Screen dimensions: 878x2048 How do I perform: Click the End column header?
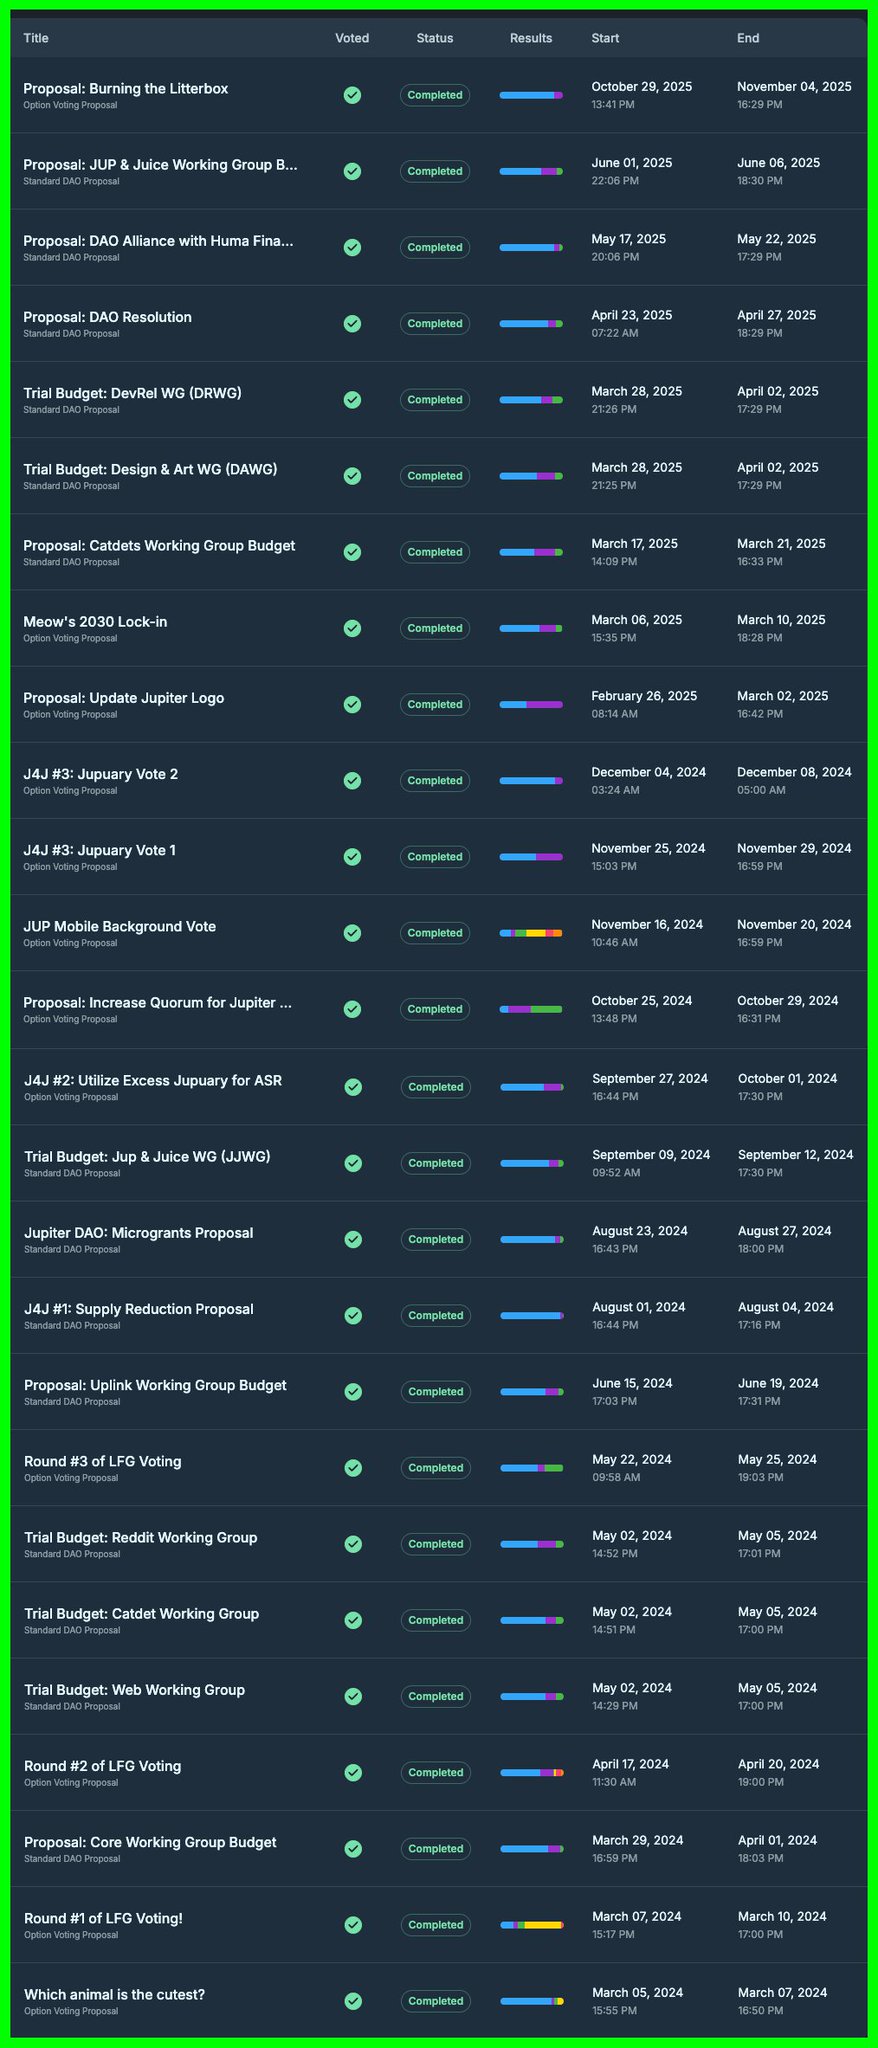pos(748,38)
